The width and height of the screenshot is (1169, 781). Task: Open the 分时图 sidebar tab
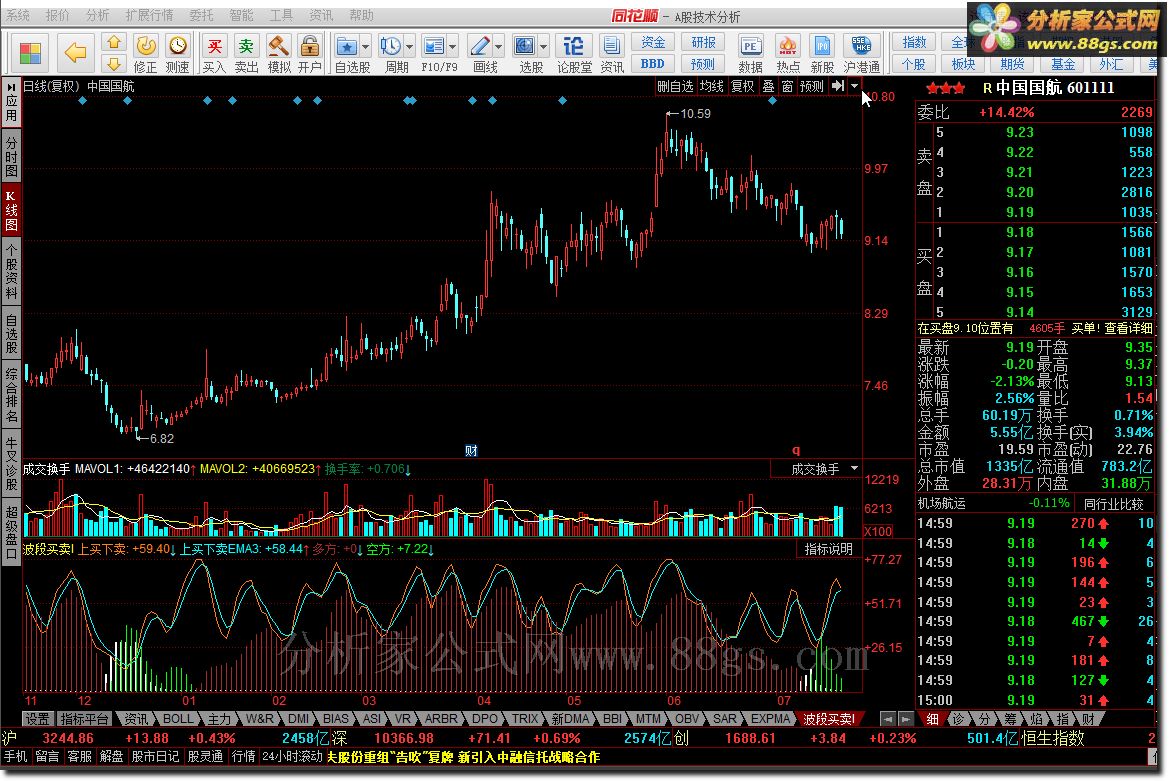pos(11,155)
